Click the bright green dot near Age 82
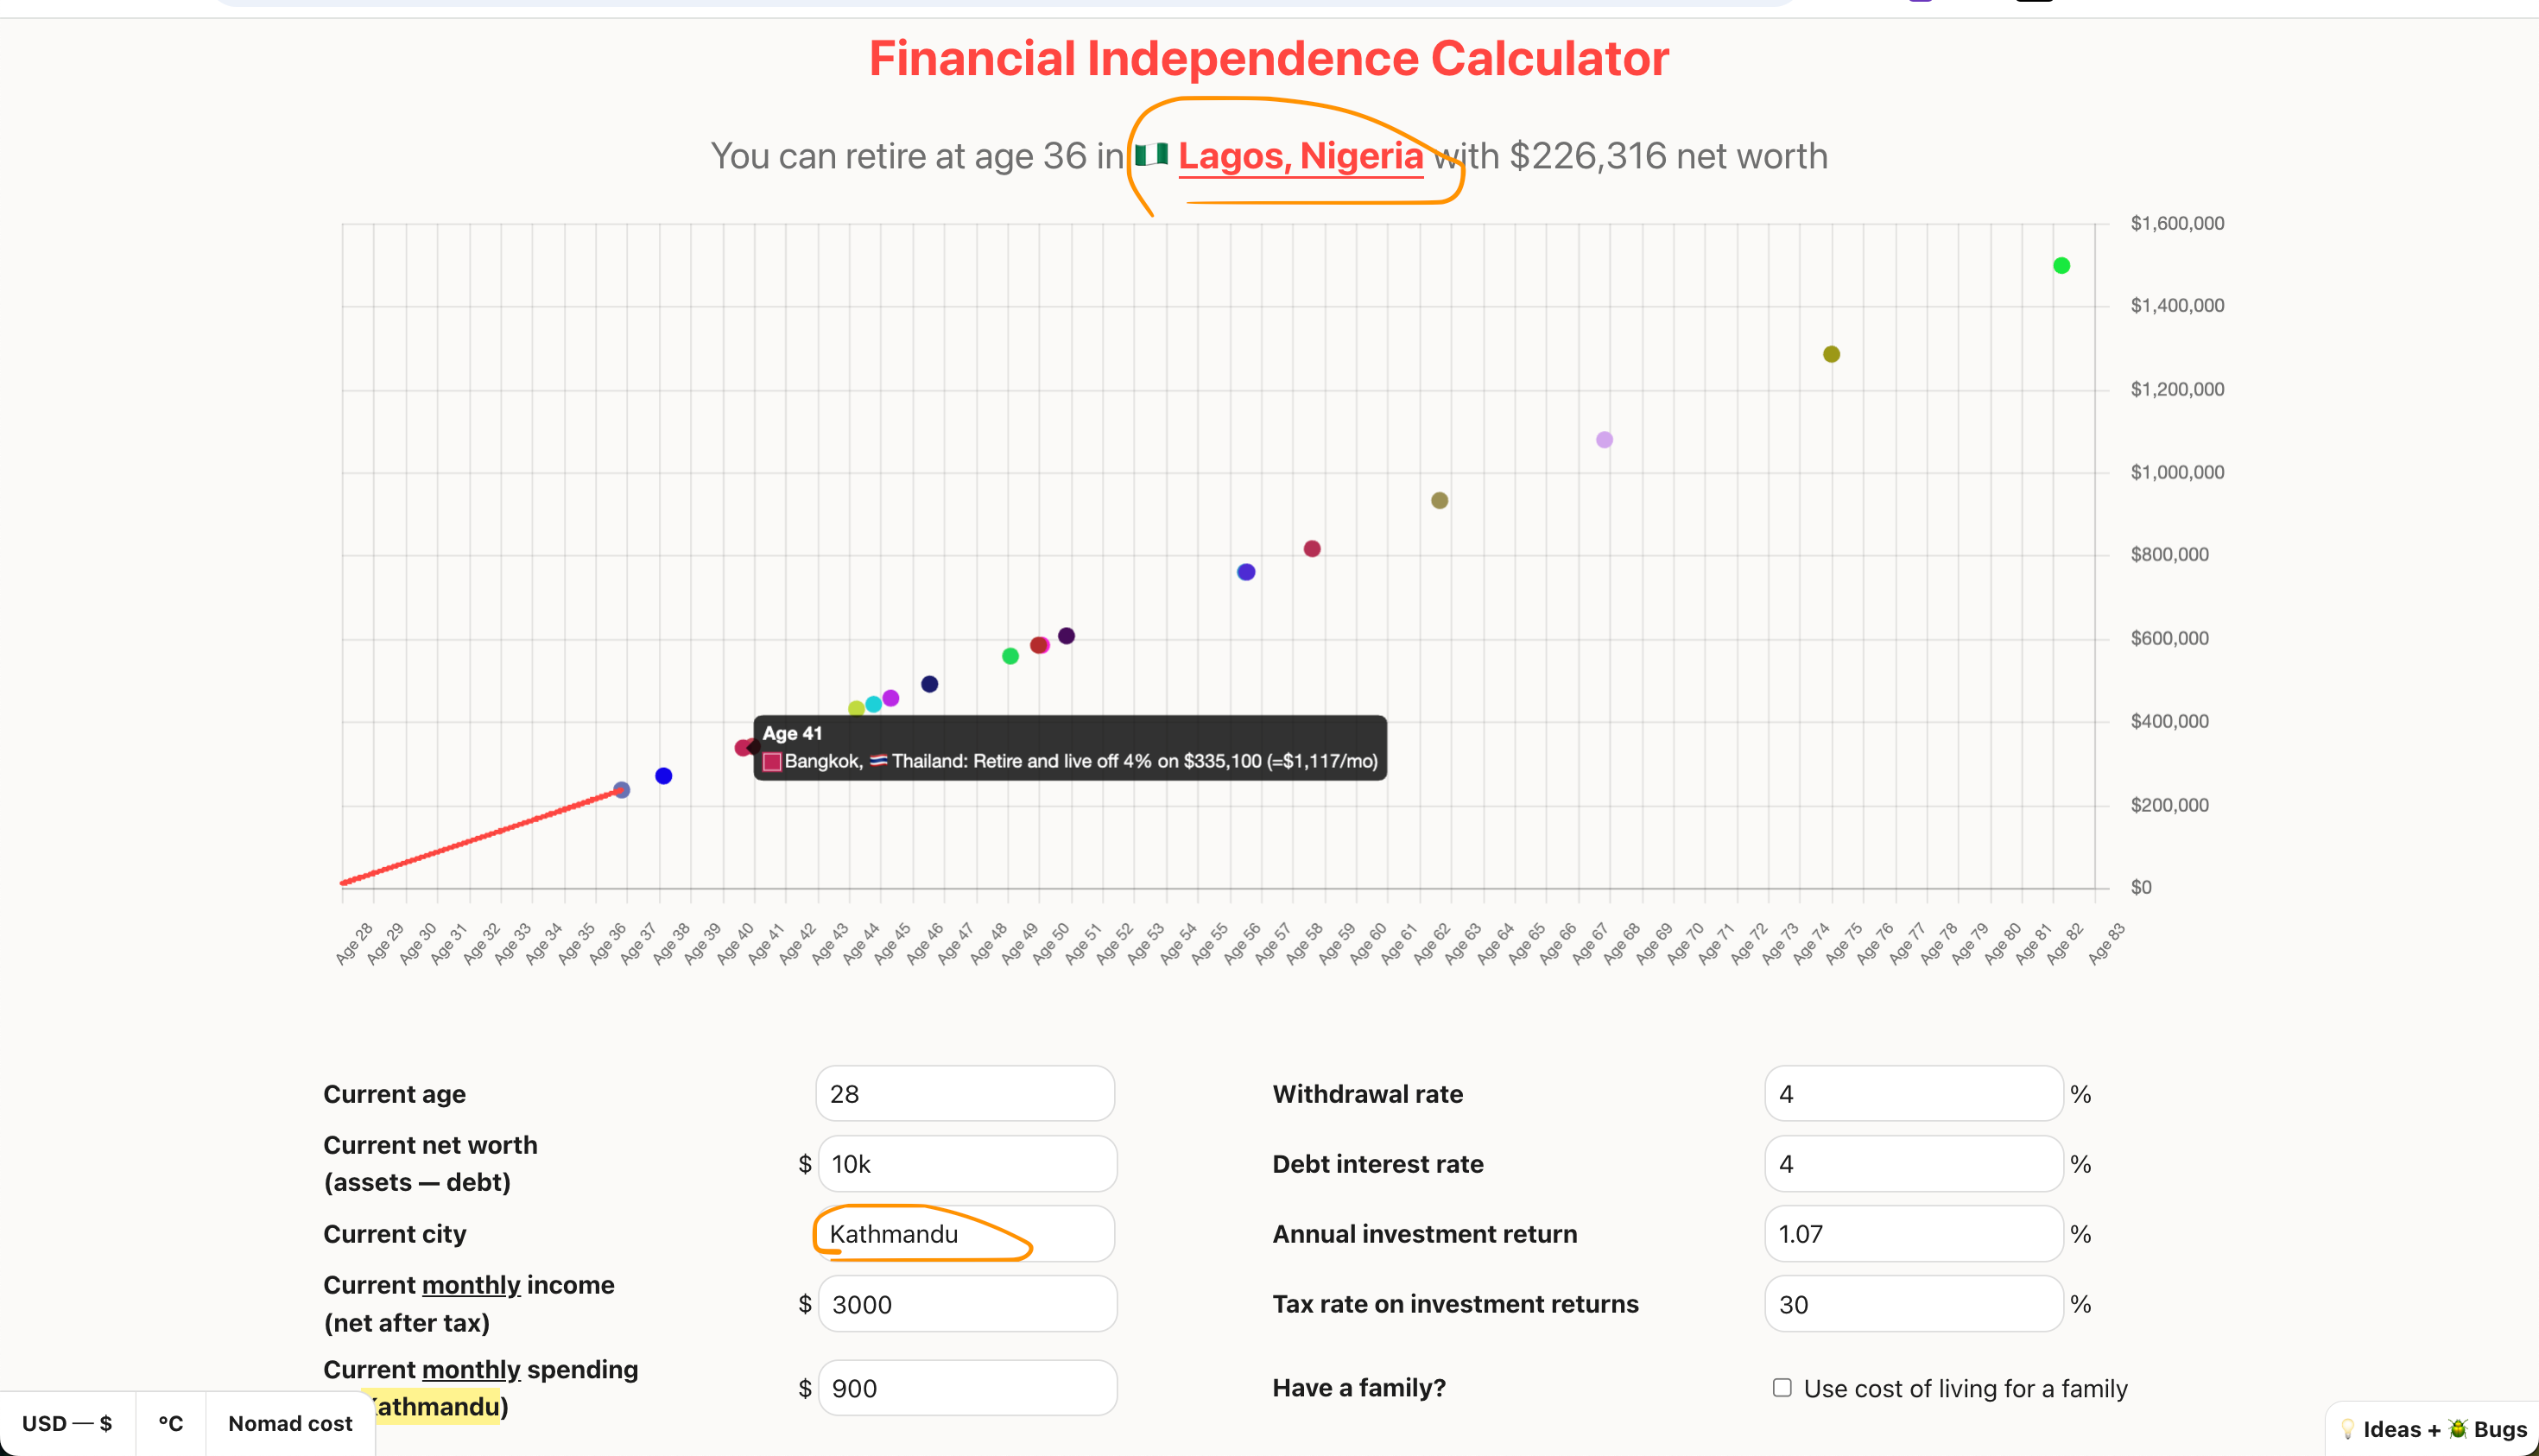 2061,266
